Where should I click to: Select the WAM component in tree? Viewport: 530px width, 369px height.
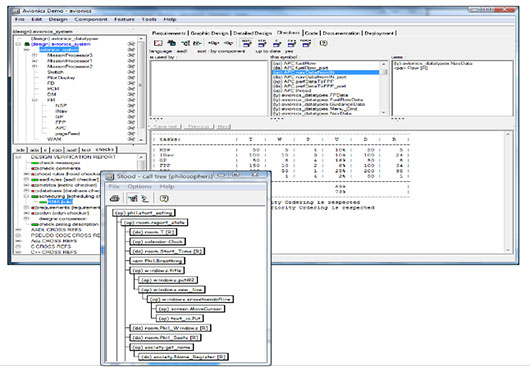(x=54, y=139)
